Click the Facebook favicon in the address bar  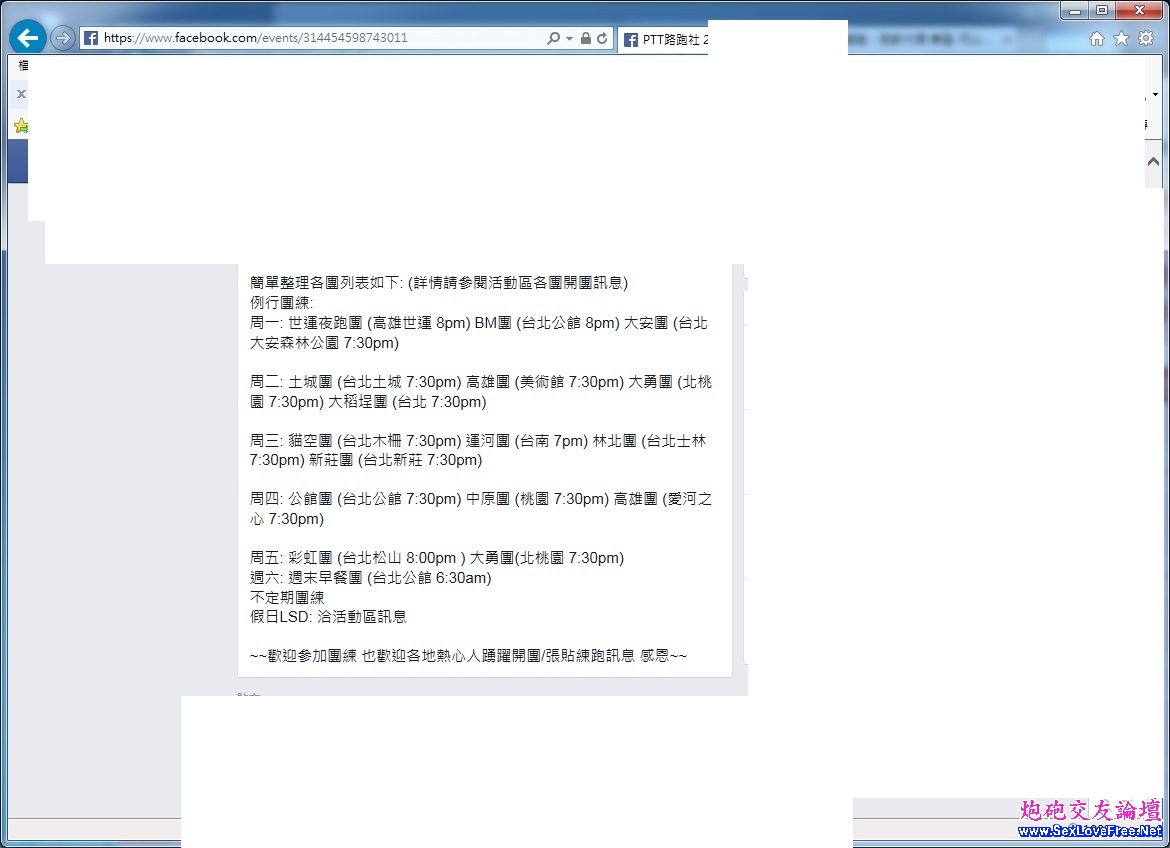pos(91,38)
